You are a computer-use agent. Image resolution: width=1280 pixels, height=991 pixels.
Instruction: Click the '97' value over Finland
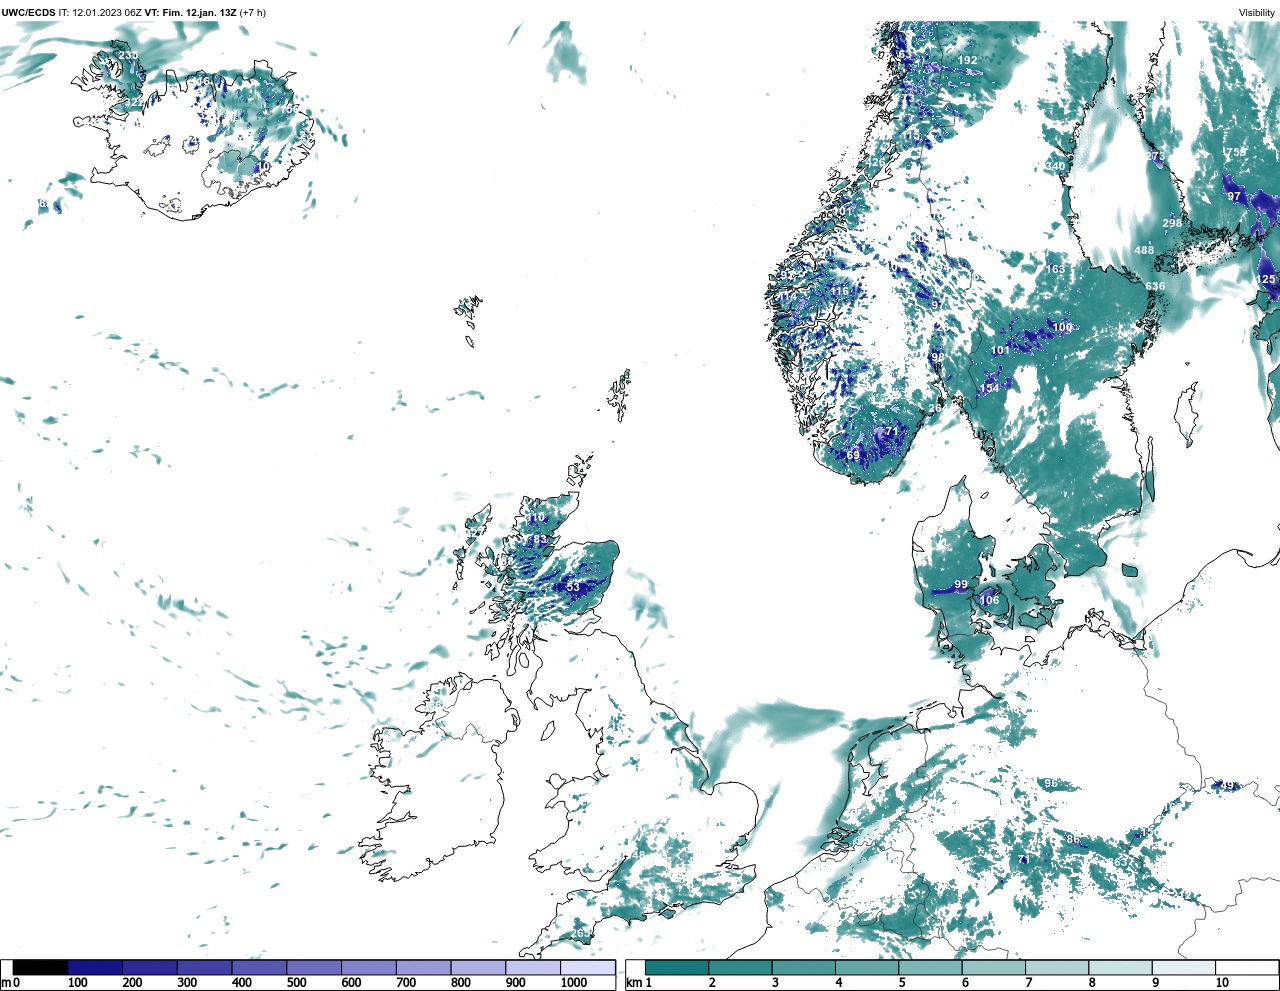coord(1234,196)
